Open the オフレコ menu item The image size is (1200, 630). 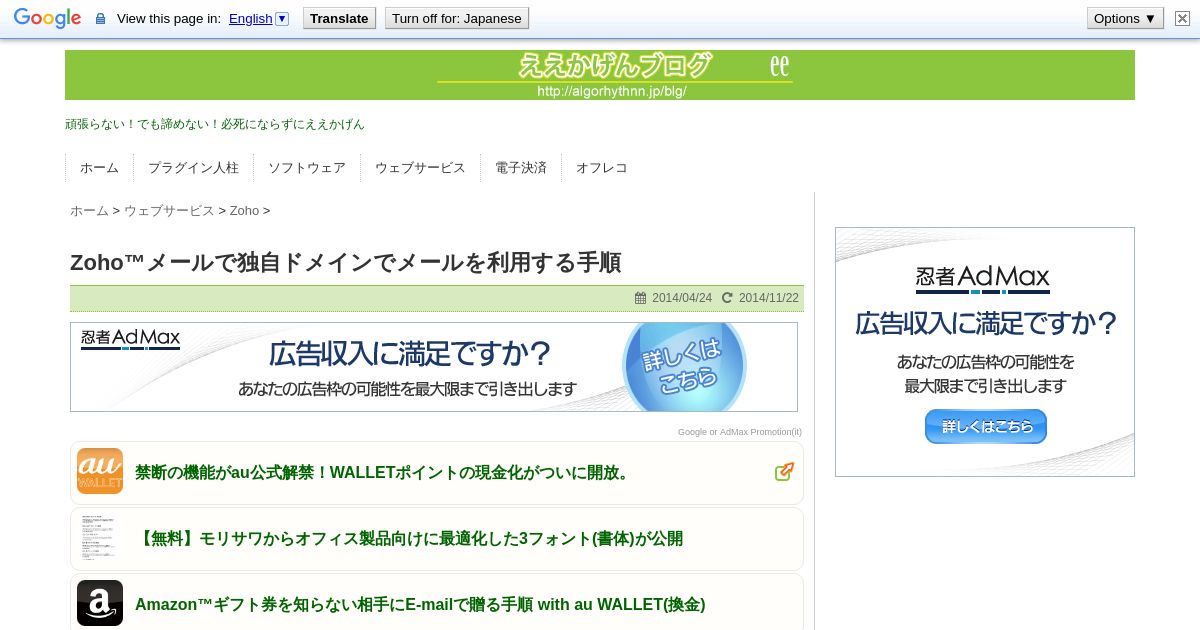602,168
